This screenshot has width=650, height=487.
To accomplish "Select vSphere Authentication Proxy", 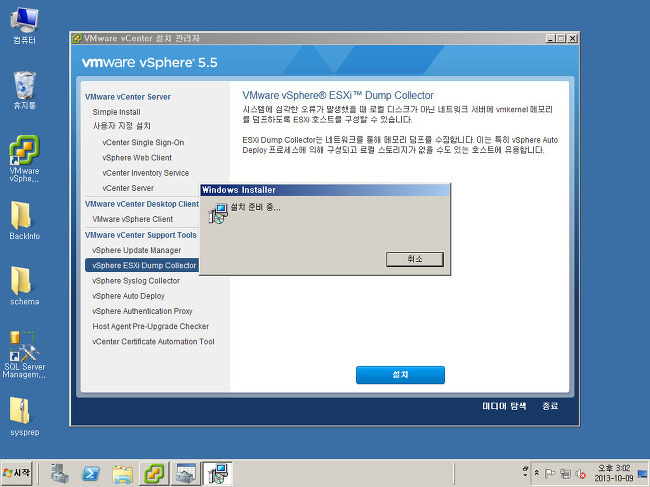I will 142,311.
